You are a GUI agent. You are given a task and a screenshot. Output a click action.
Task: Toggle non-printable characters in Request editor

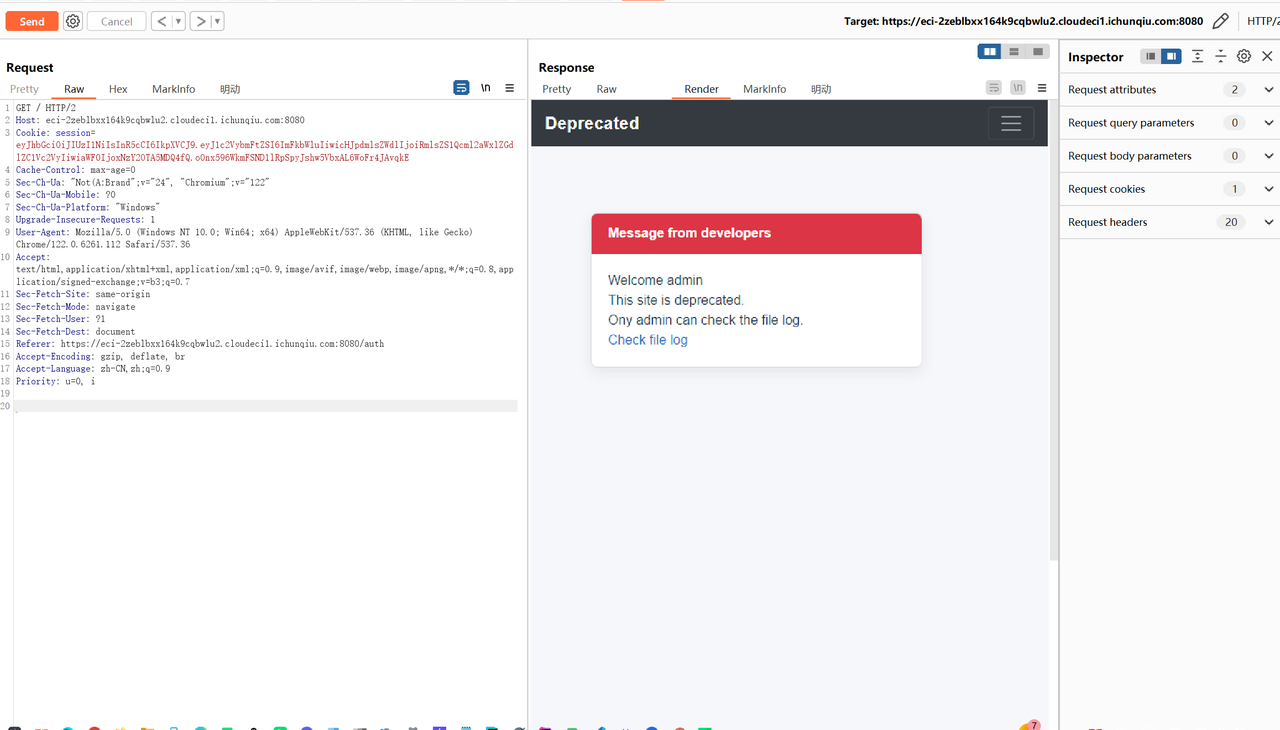(x=486, y=88)
